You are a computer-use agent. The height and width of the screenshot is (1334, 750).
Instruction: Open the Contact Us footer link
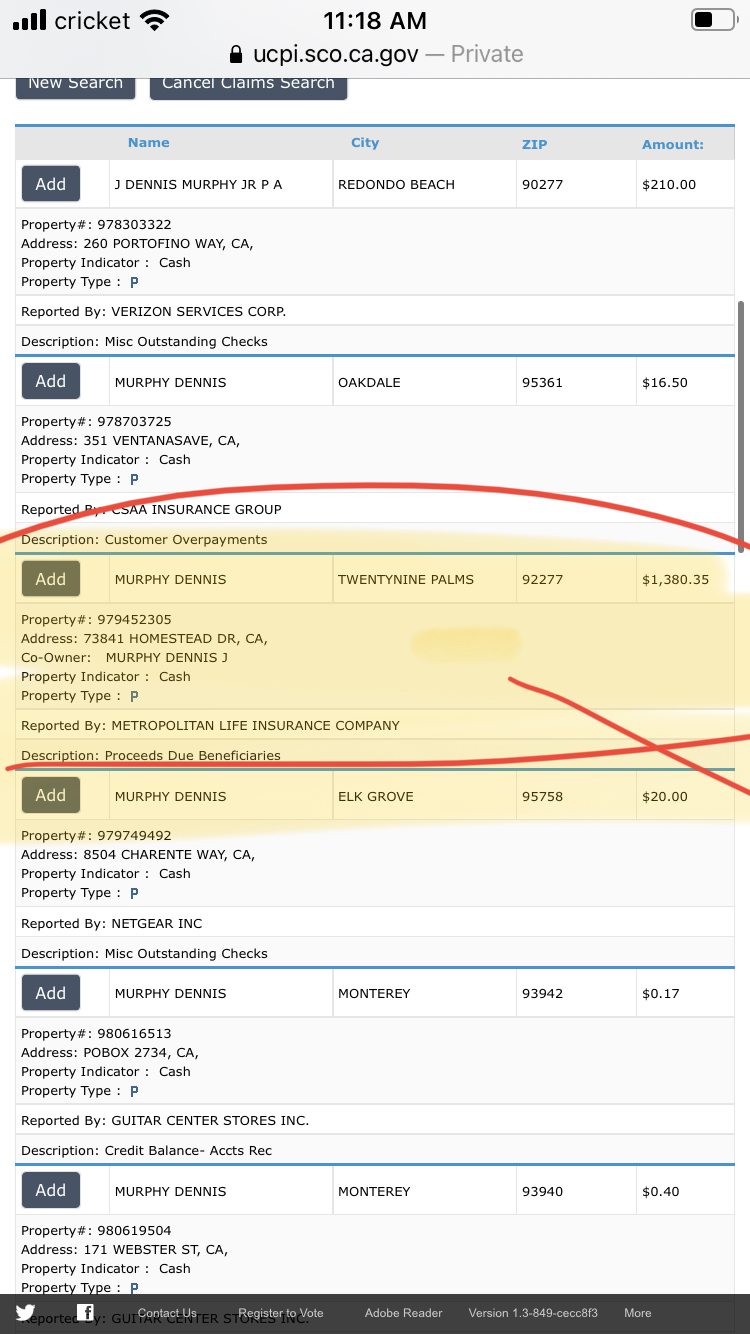167,1313
